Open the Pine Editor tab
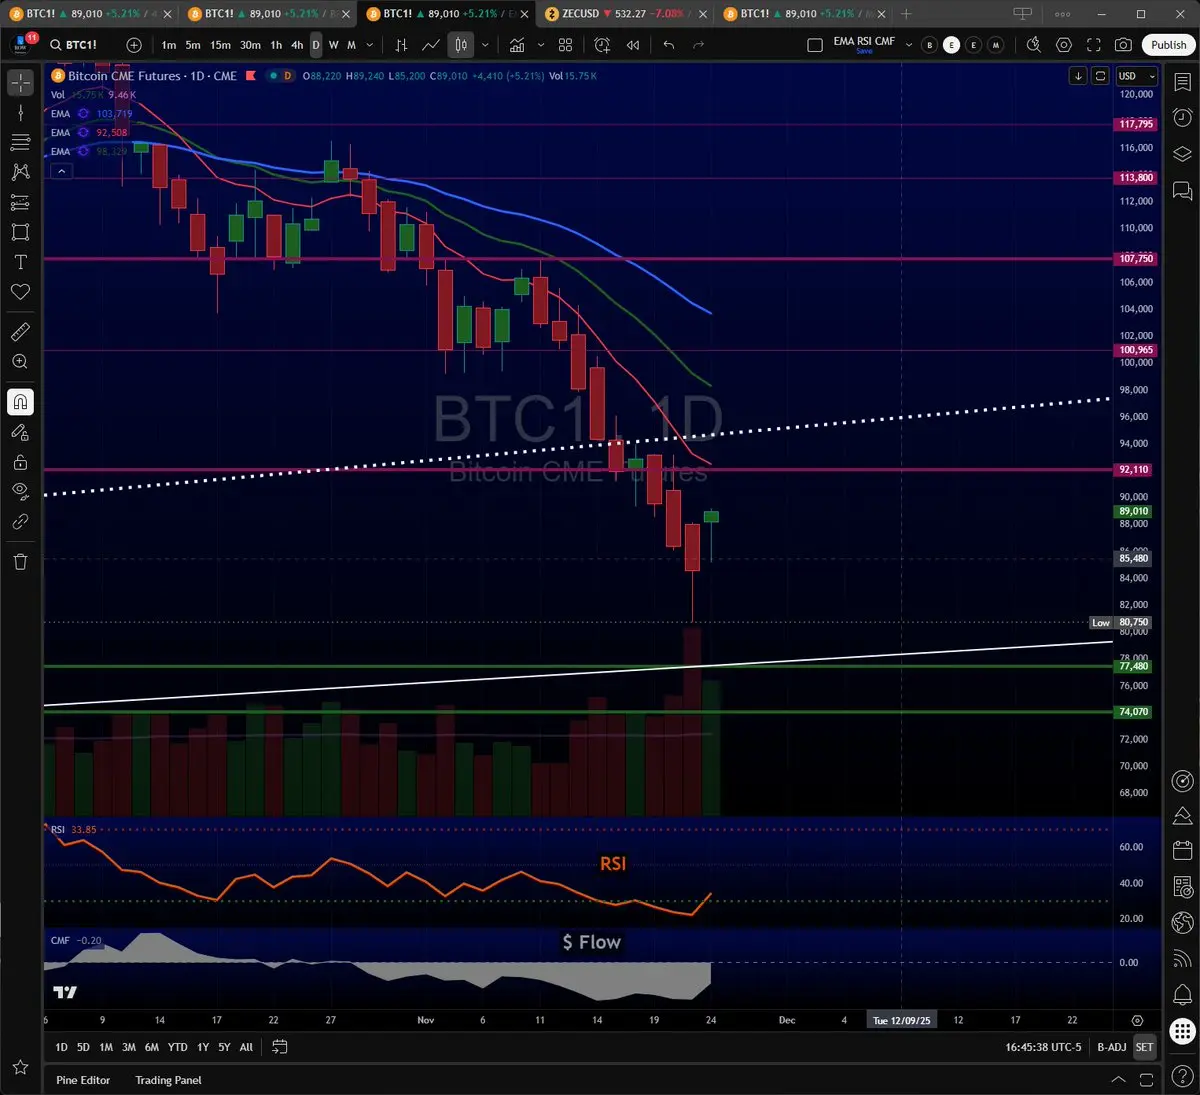 click(x=83, y=1080)
